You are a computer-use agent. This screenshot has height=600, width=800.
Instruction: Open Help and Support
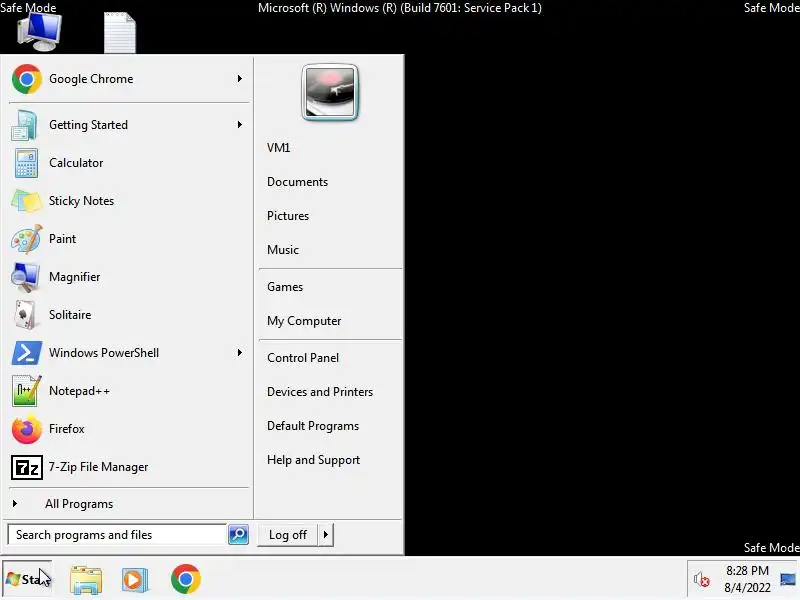coord(313,460)
